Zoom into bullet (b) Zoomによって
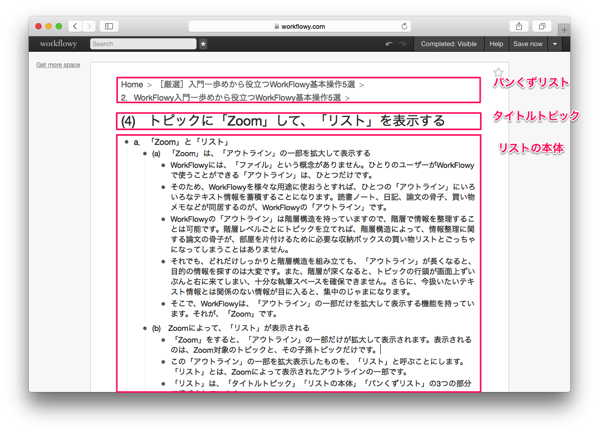 coord(145,328)
